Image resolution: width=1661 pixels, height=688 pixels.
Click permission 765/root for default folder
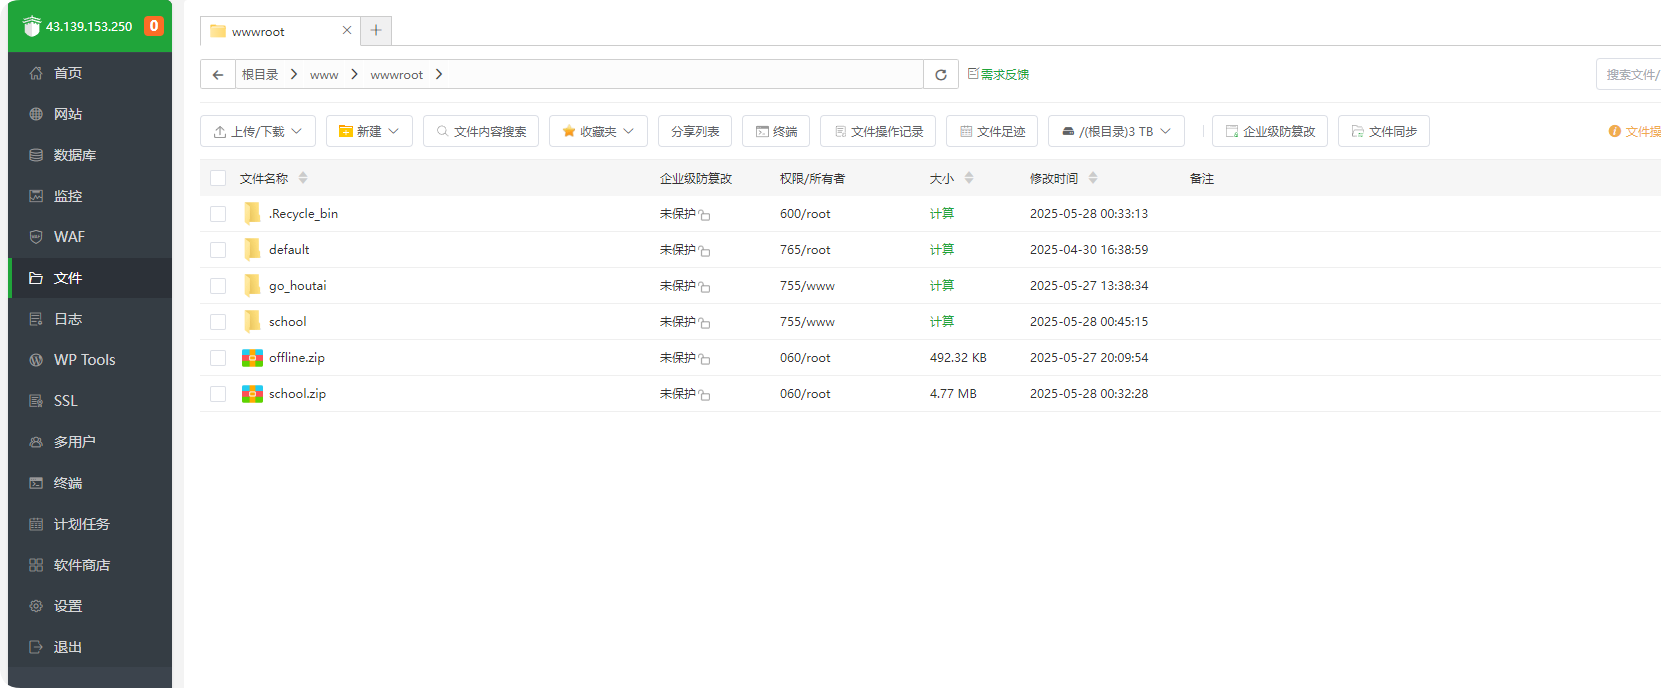pyautogui.click(x=805, y=250)
